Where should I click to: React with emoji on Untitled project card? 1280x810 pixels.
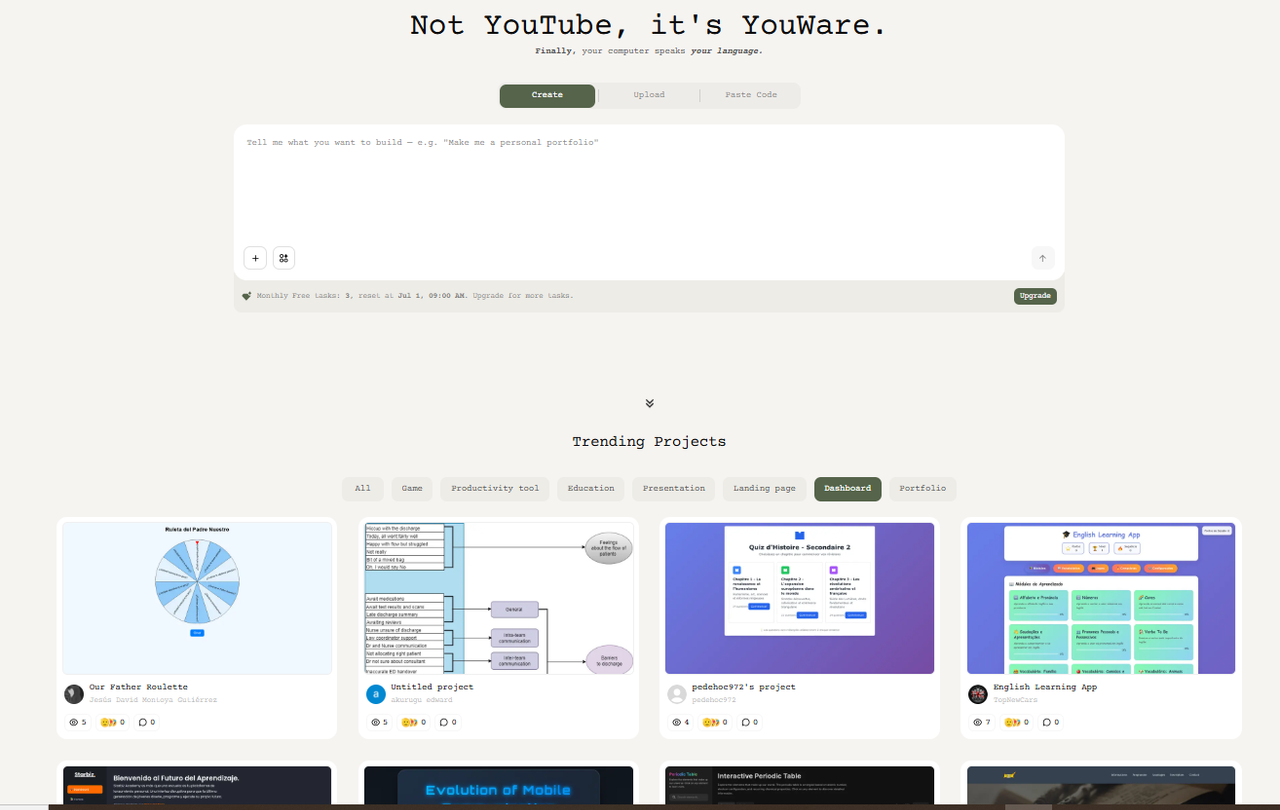coord(407,722)
